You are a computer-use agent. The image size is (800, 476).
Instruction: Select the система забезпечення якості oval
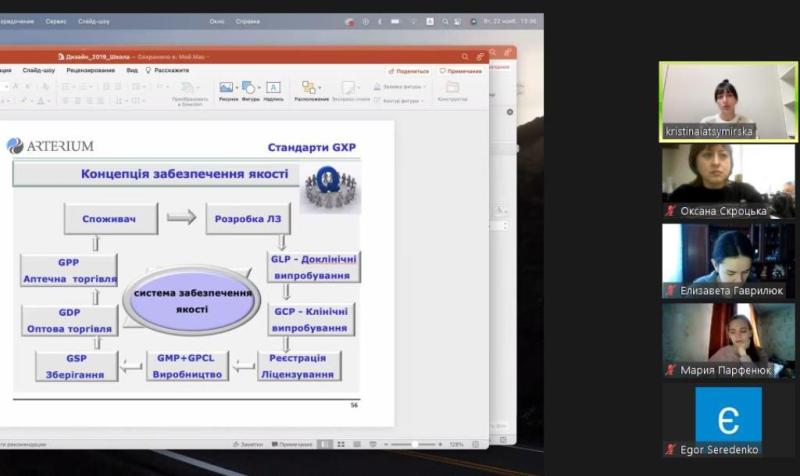tap(192, 300)
